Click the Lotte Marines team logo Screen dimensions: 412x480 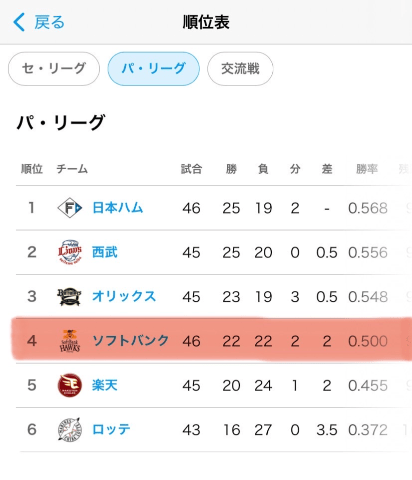tap(69, 429)
